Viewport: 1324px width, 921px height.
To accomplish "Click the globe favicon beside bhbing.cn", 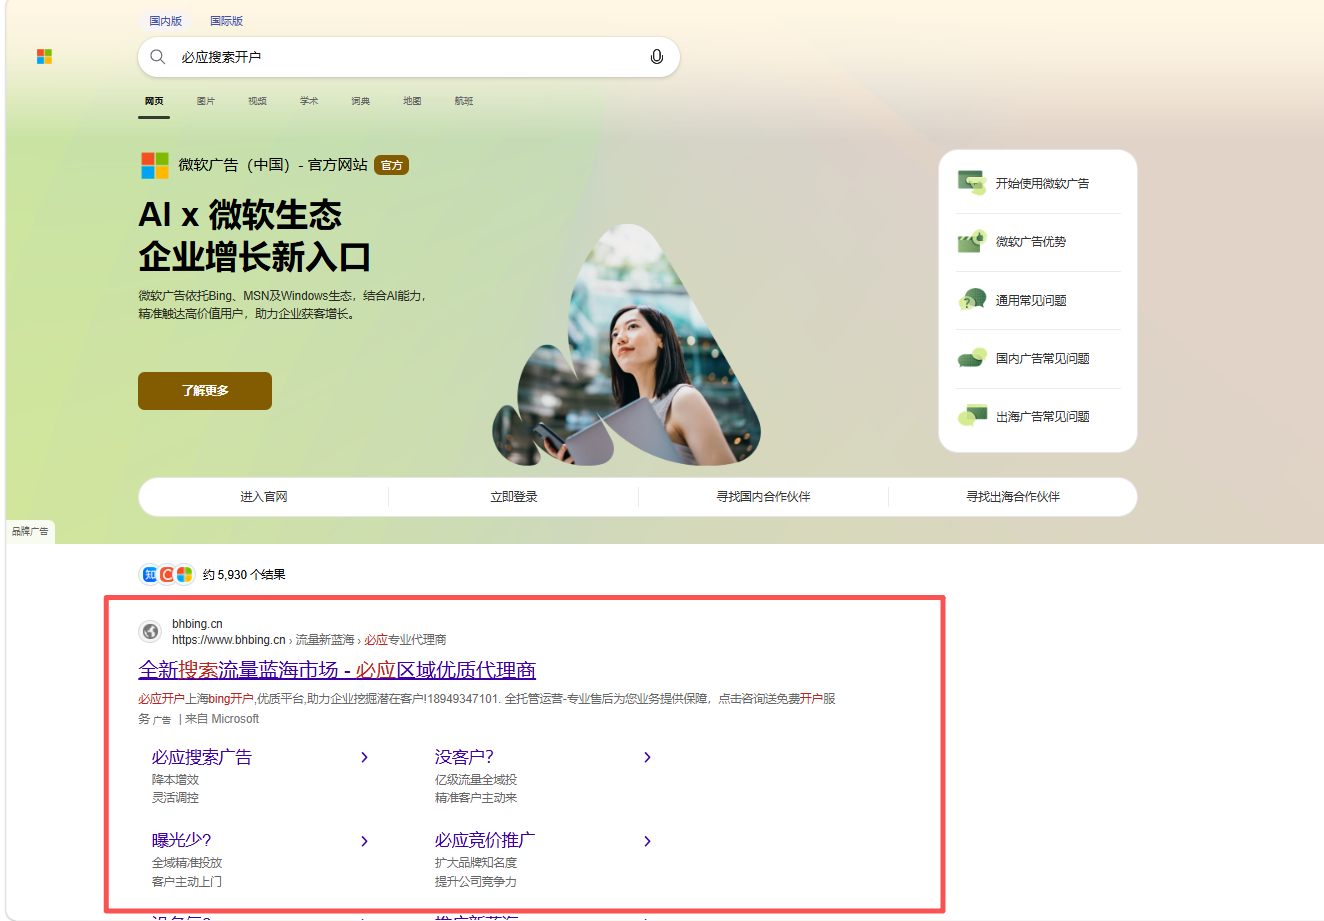I will (x=151, y=631).
